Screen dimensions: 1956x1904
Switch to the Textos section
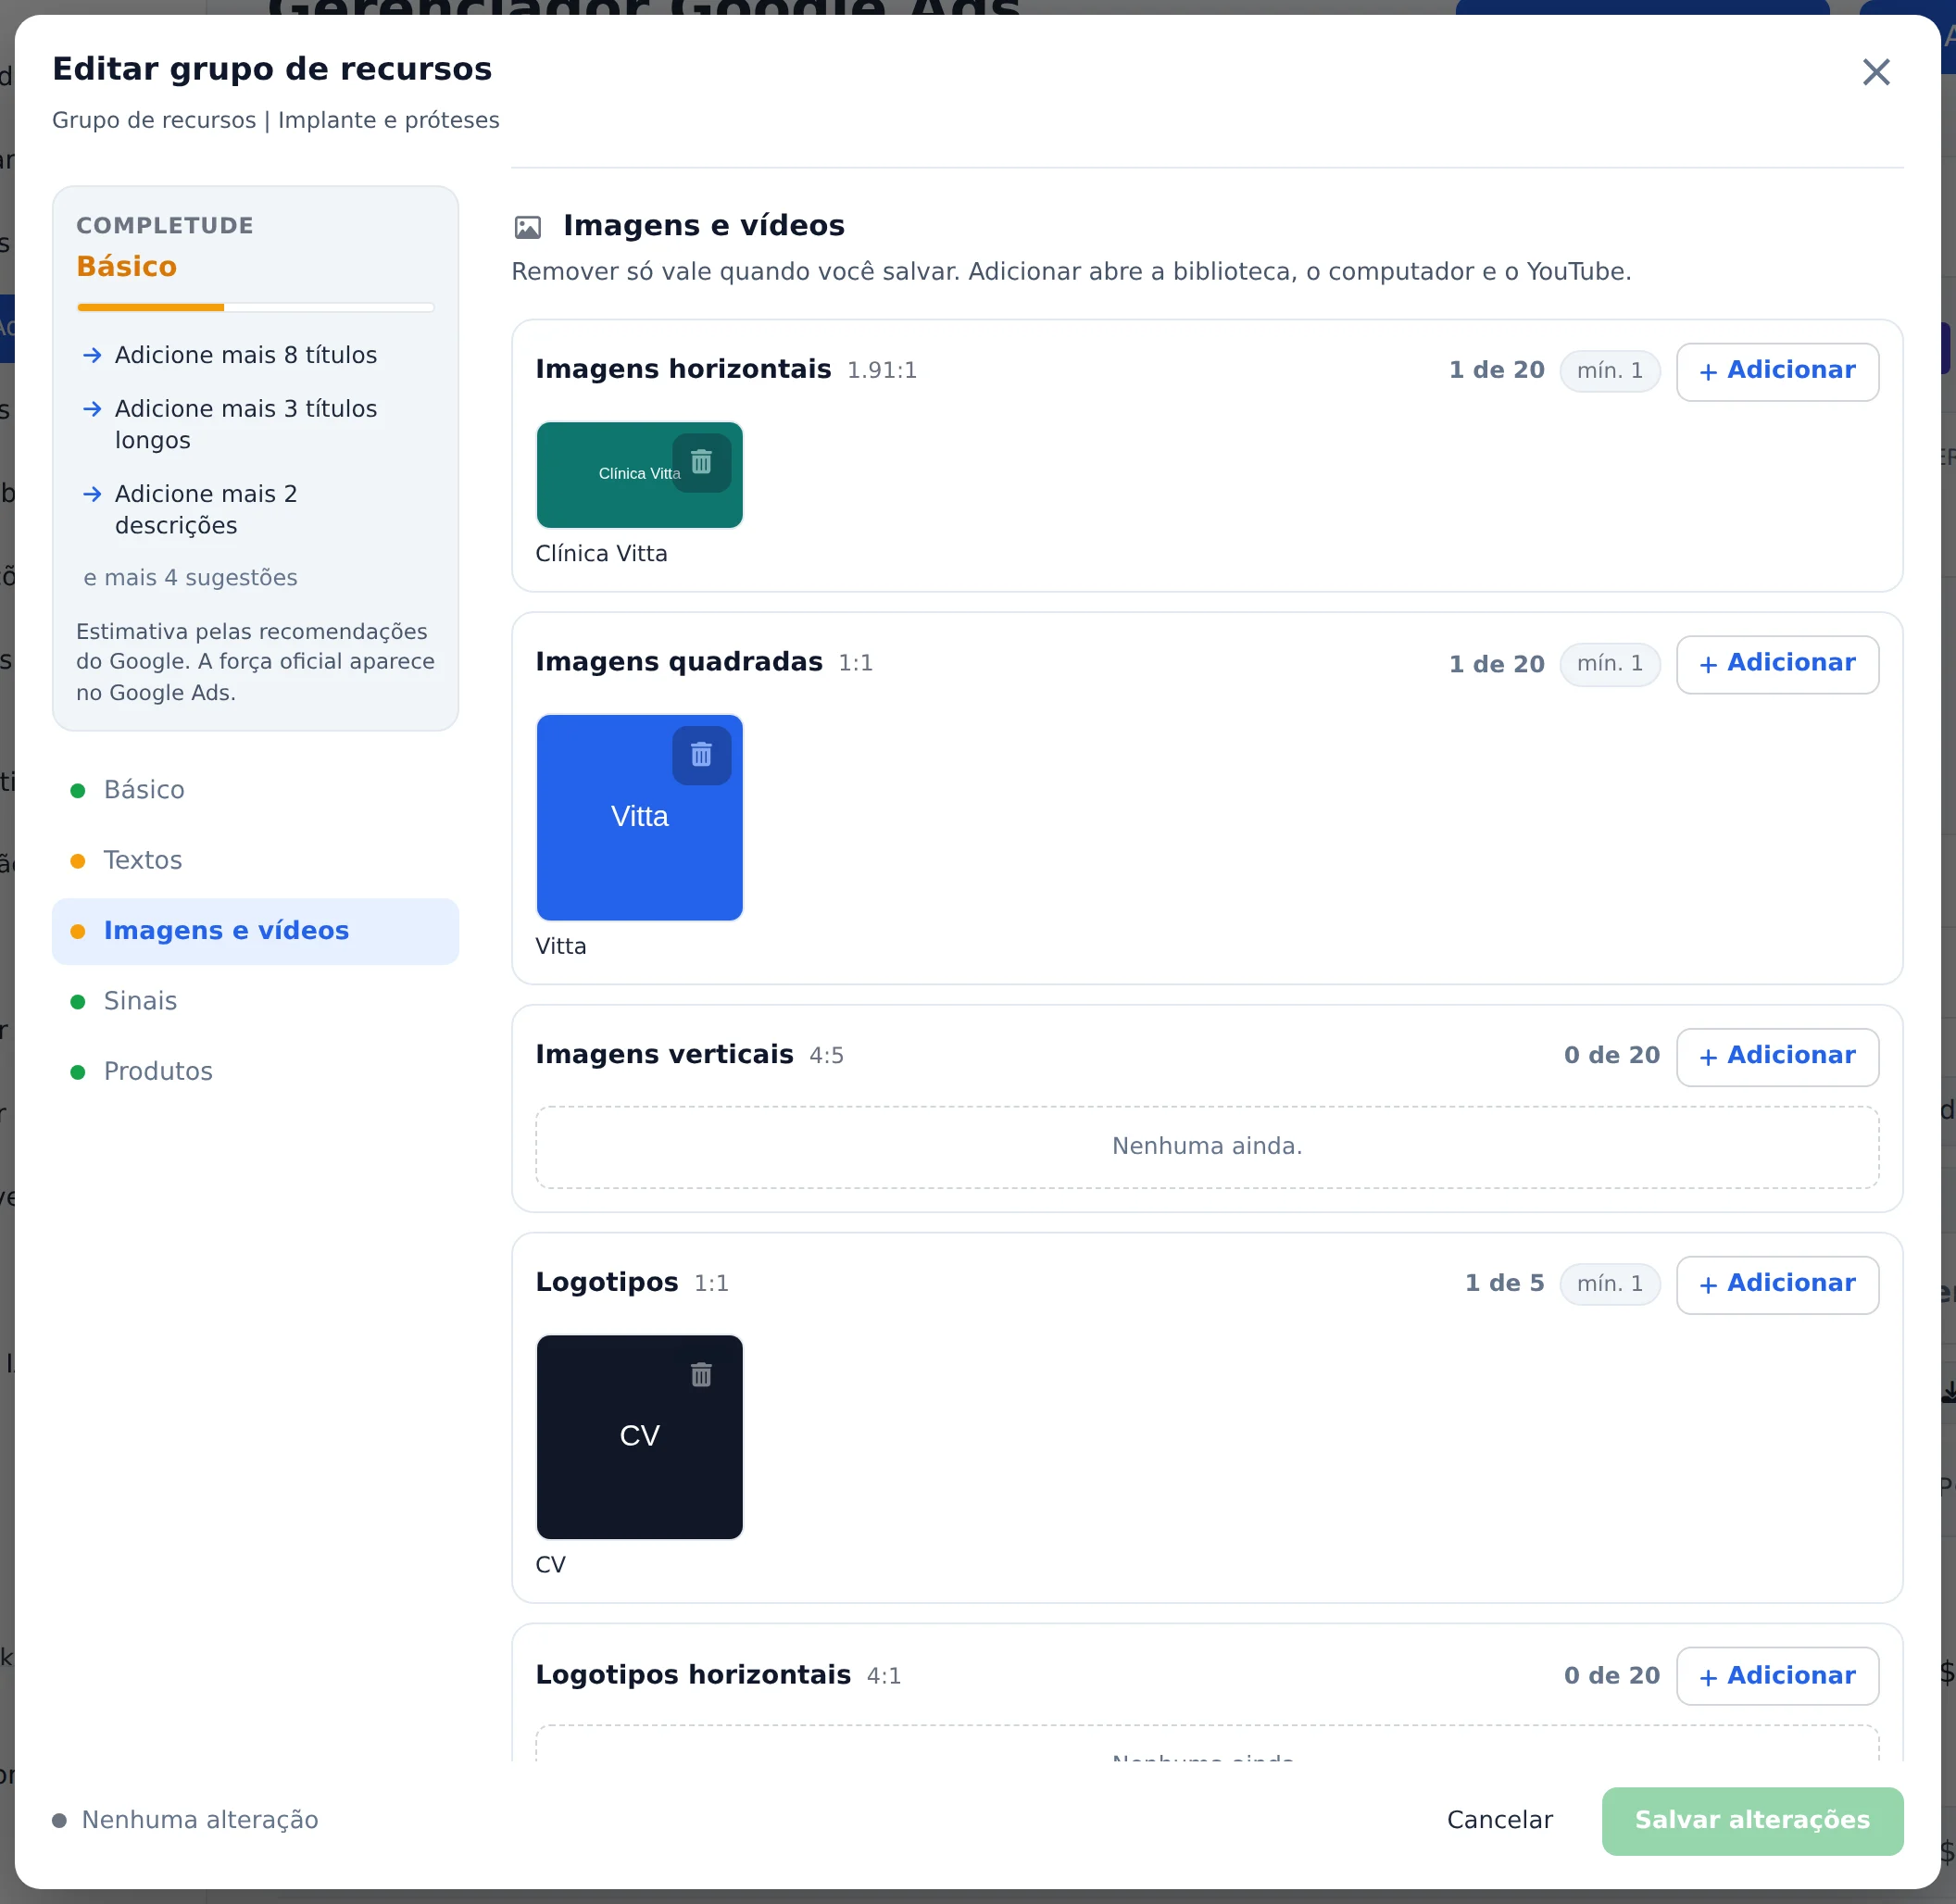tap(255, 860)
